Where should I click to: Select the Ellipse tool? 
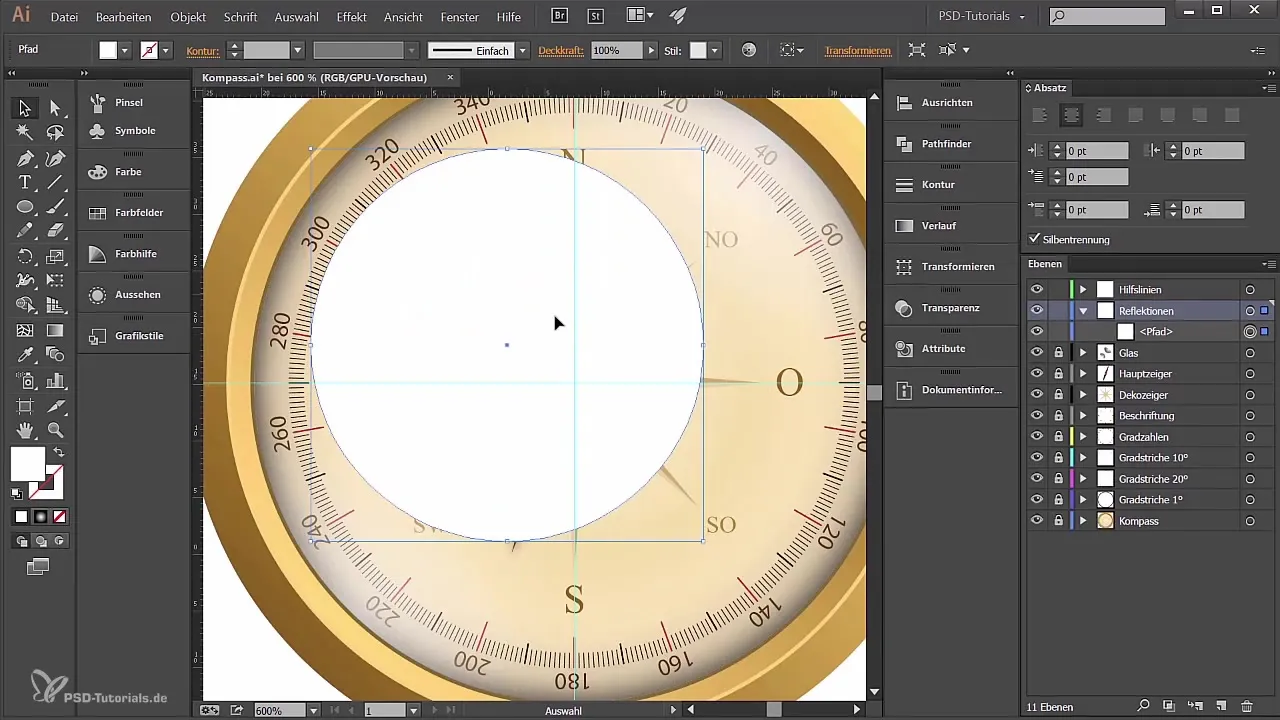tap(25, 207)
